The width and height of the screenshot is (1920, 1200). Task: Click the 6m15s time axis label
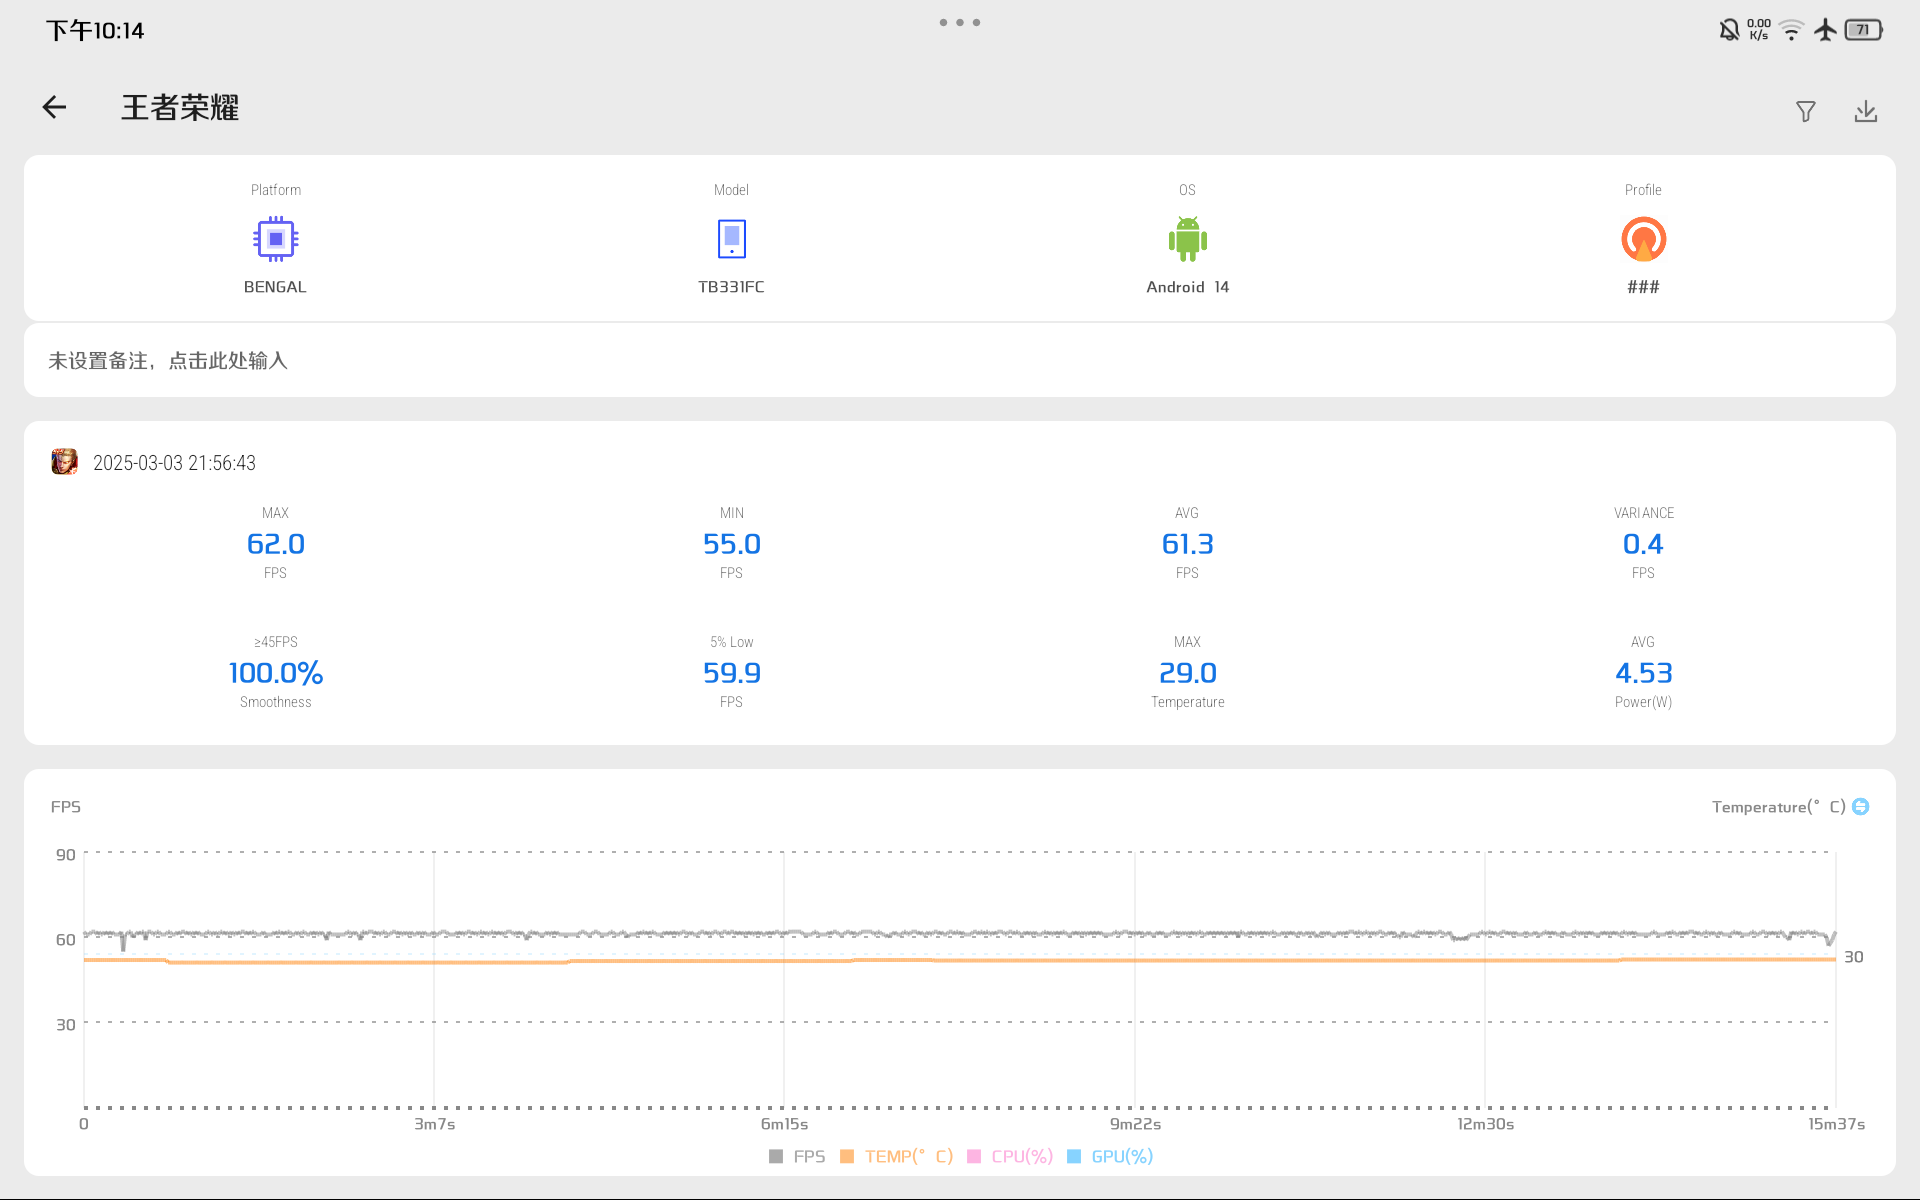[x=784, y=1124]
